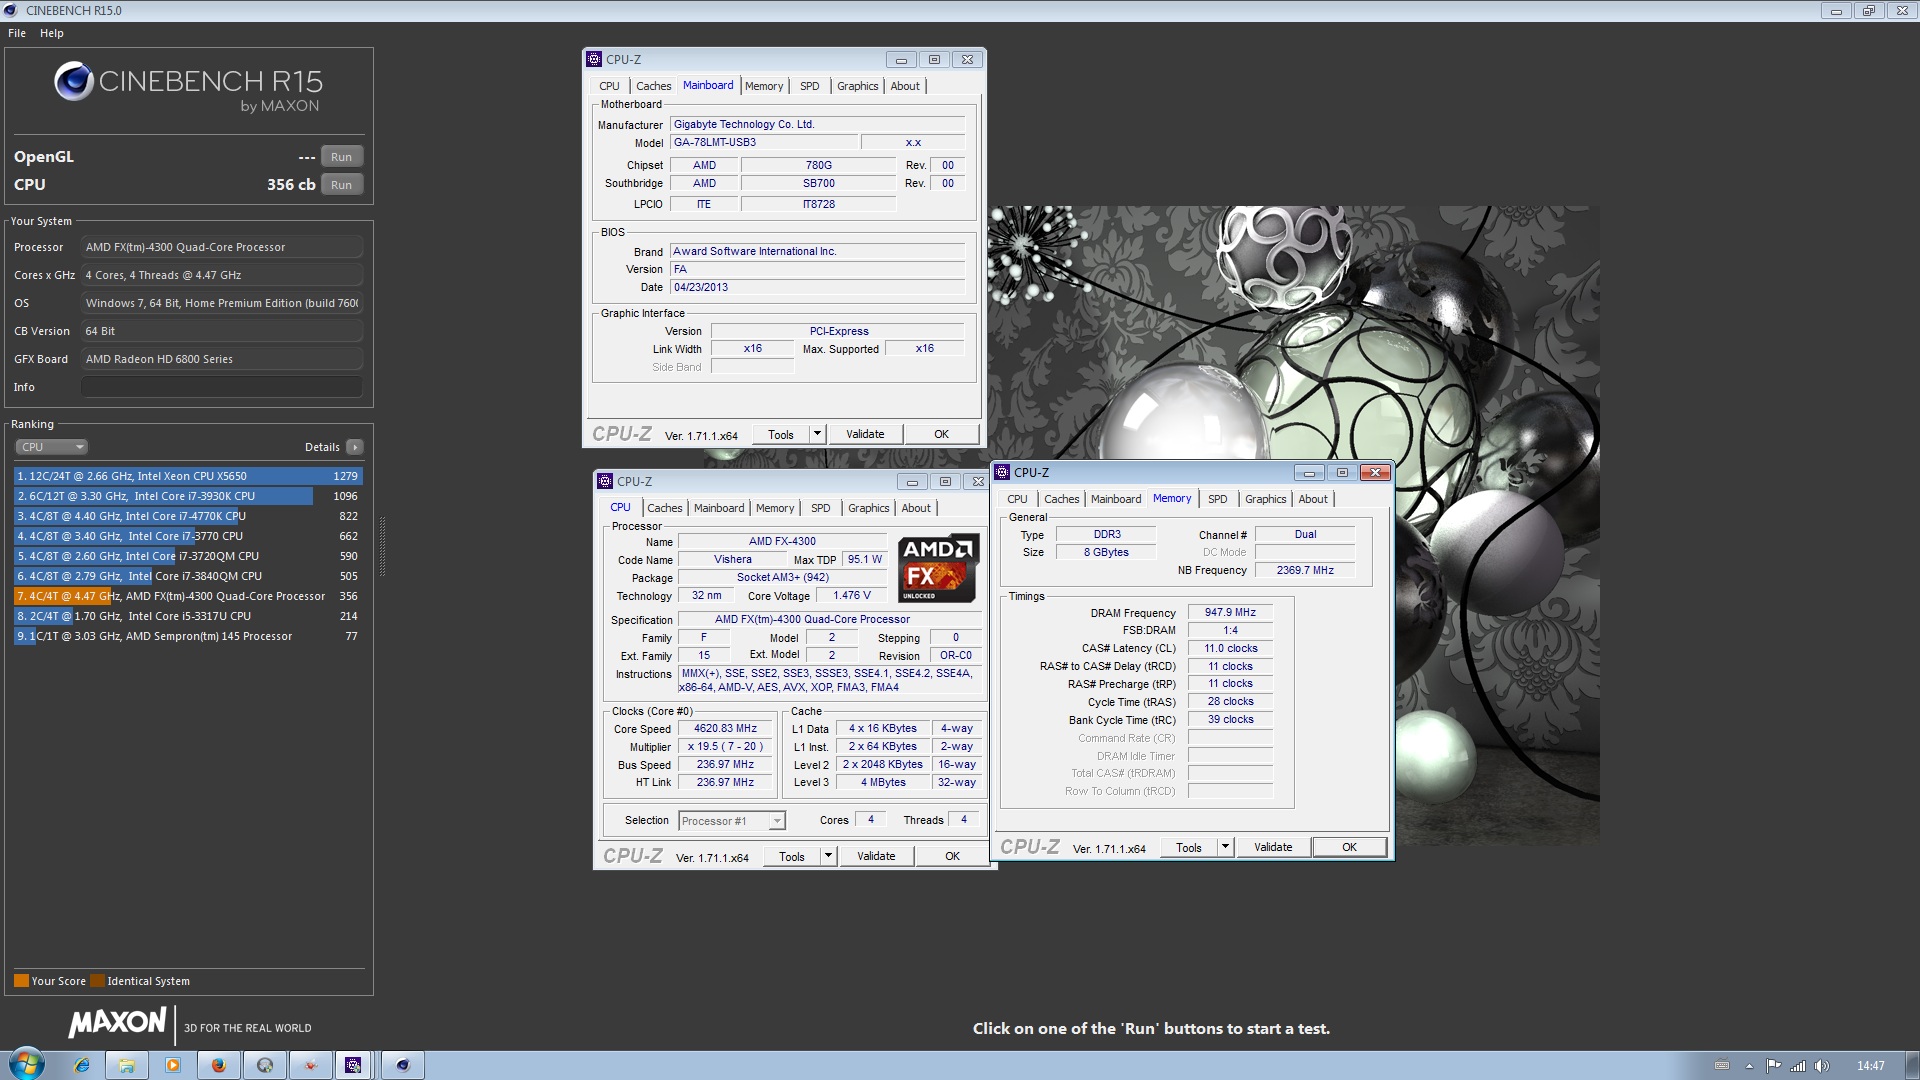Close the CPU-Z Memory window
This screenshot has height=1080, width=1920.
[x=1375, y=472]
